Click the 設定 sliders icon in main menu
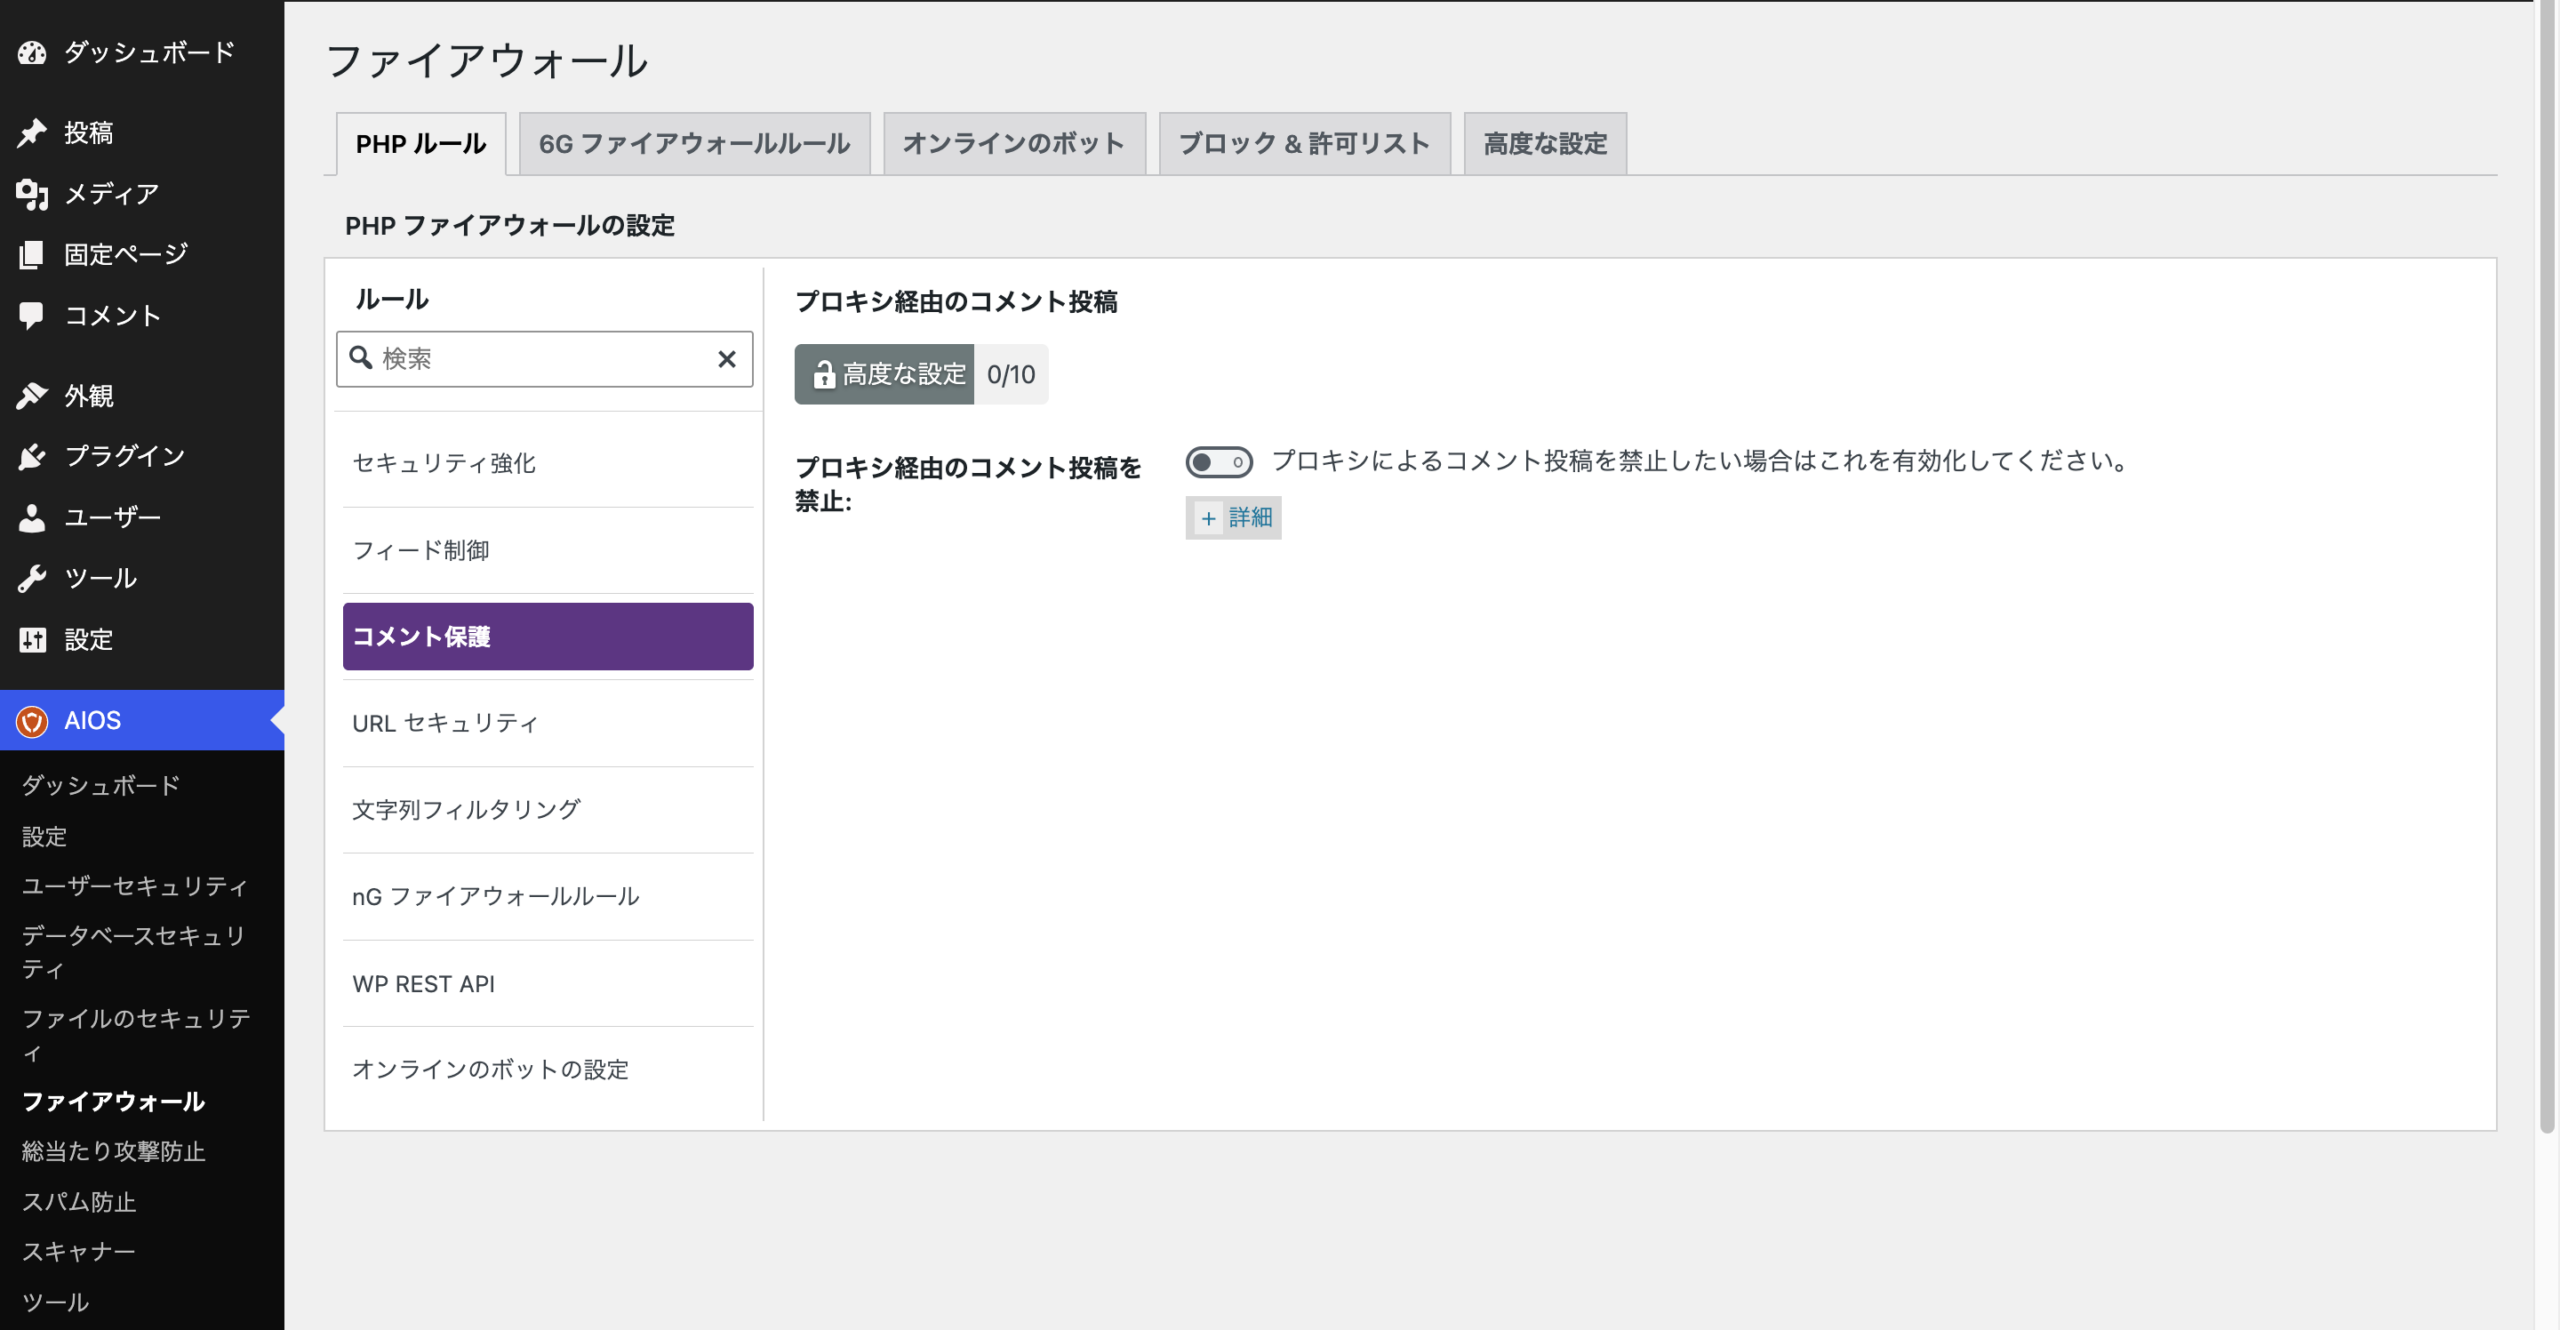This screenshot has width=2560, height=1330. [x=32, y=639]
